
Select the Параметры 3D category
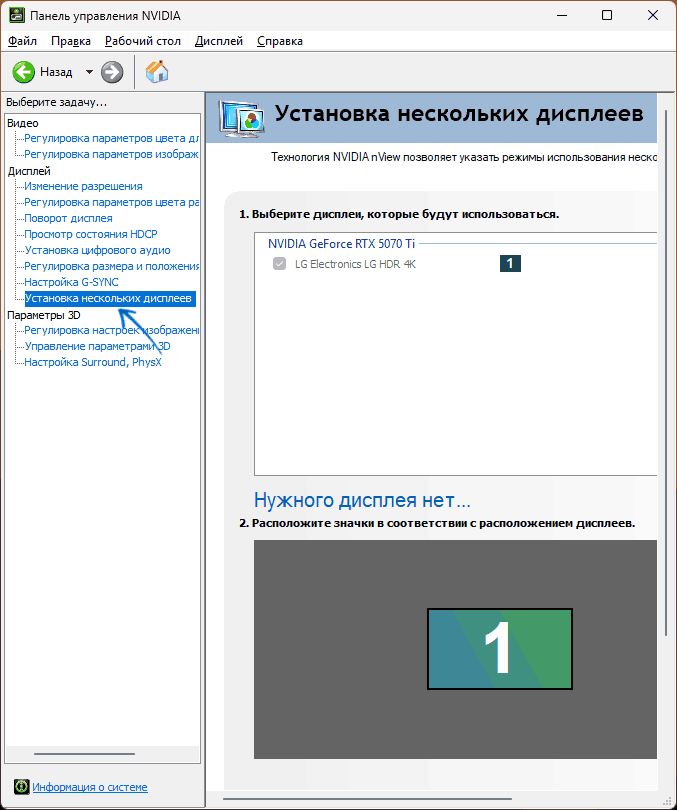click(x=44, y=315)
